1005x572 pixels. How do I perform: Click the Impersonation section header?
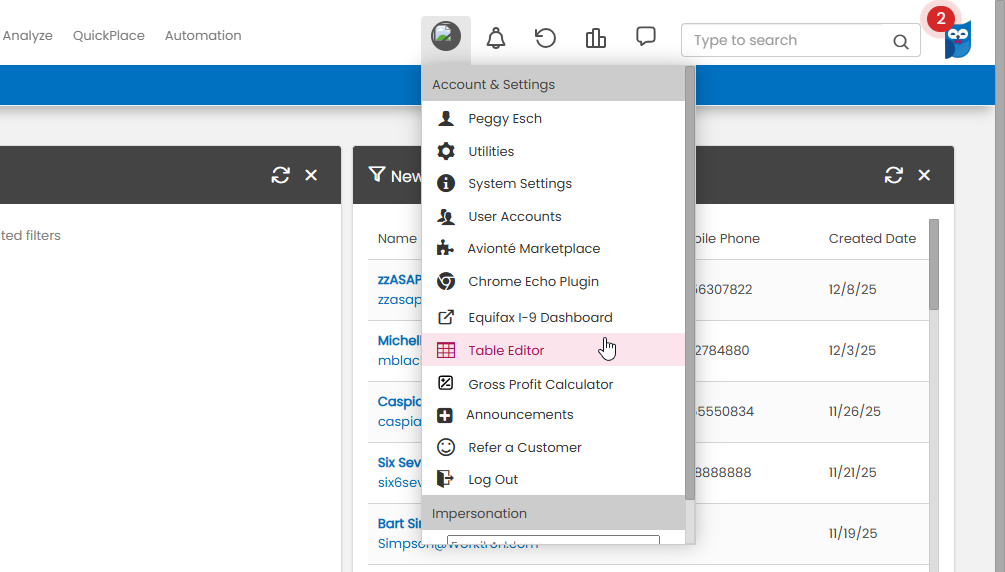click(553, 513)
